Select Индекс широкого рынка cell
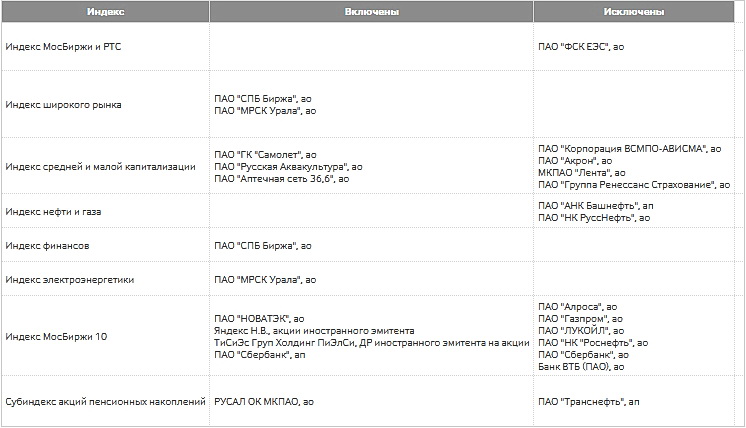 click(x=63, y=105)
